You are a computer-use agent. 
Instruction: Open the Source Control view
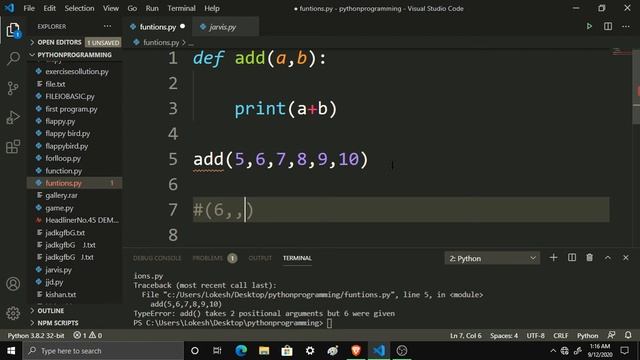[x=13, y=88]
